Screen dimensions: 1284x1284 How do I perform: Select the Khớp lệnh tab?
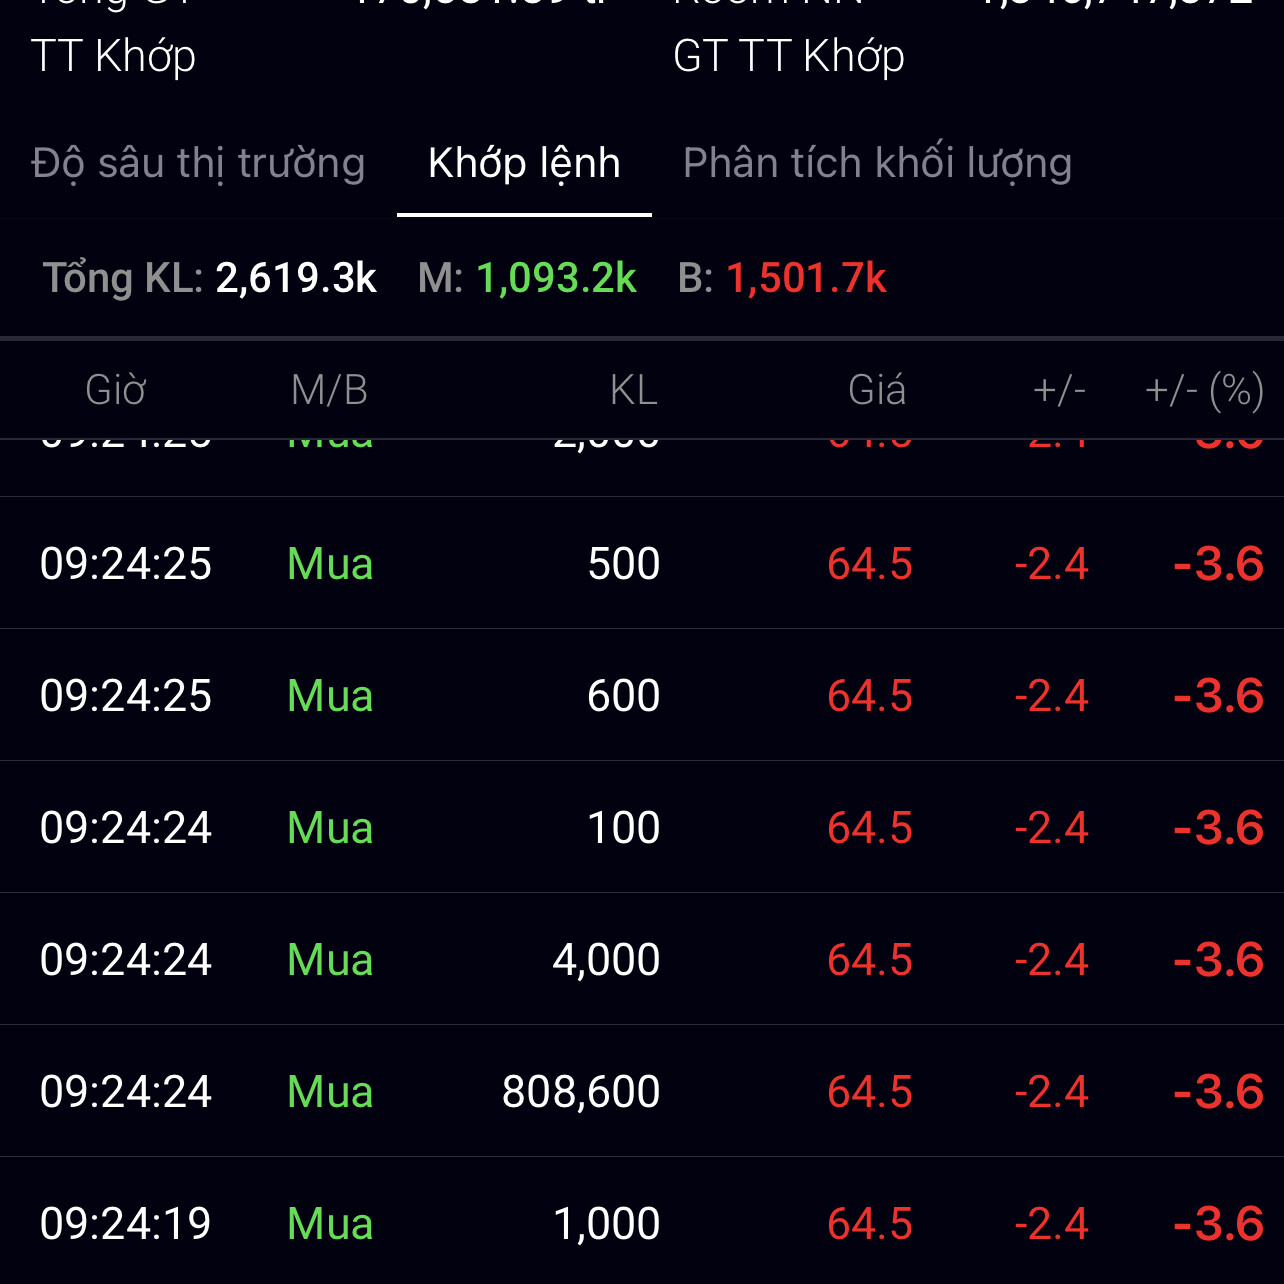524,163
